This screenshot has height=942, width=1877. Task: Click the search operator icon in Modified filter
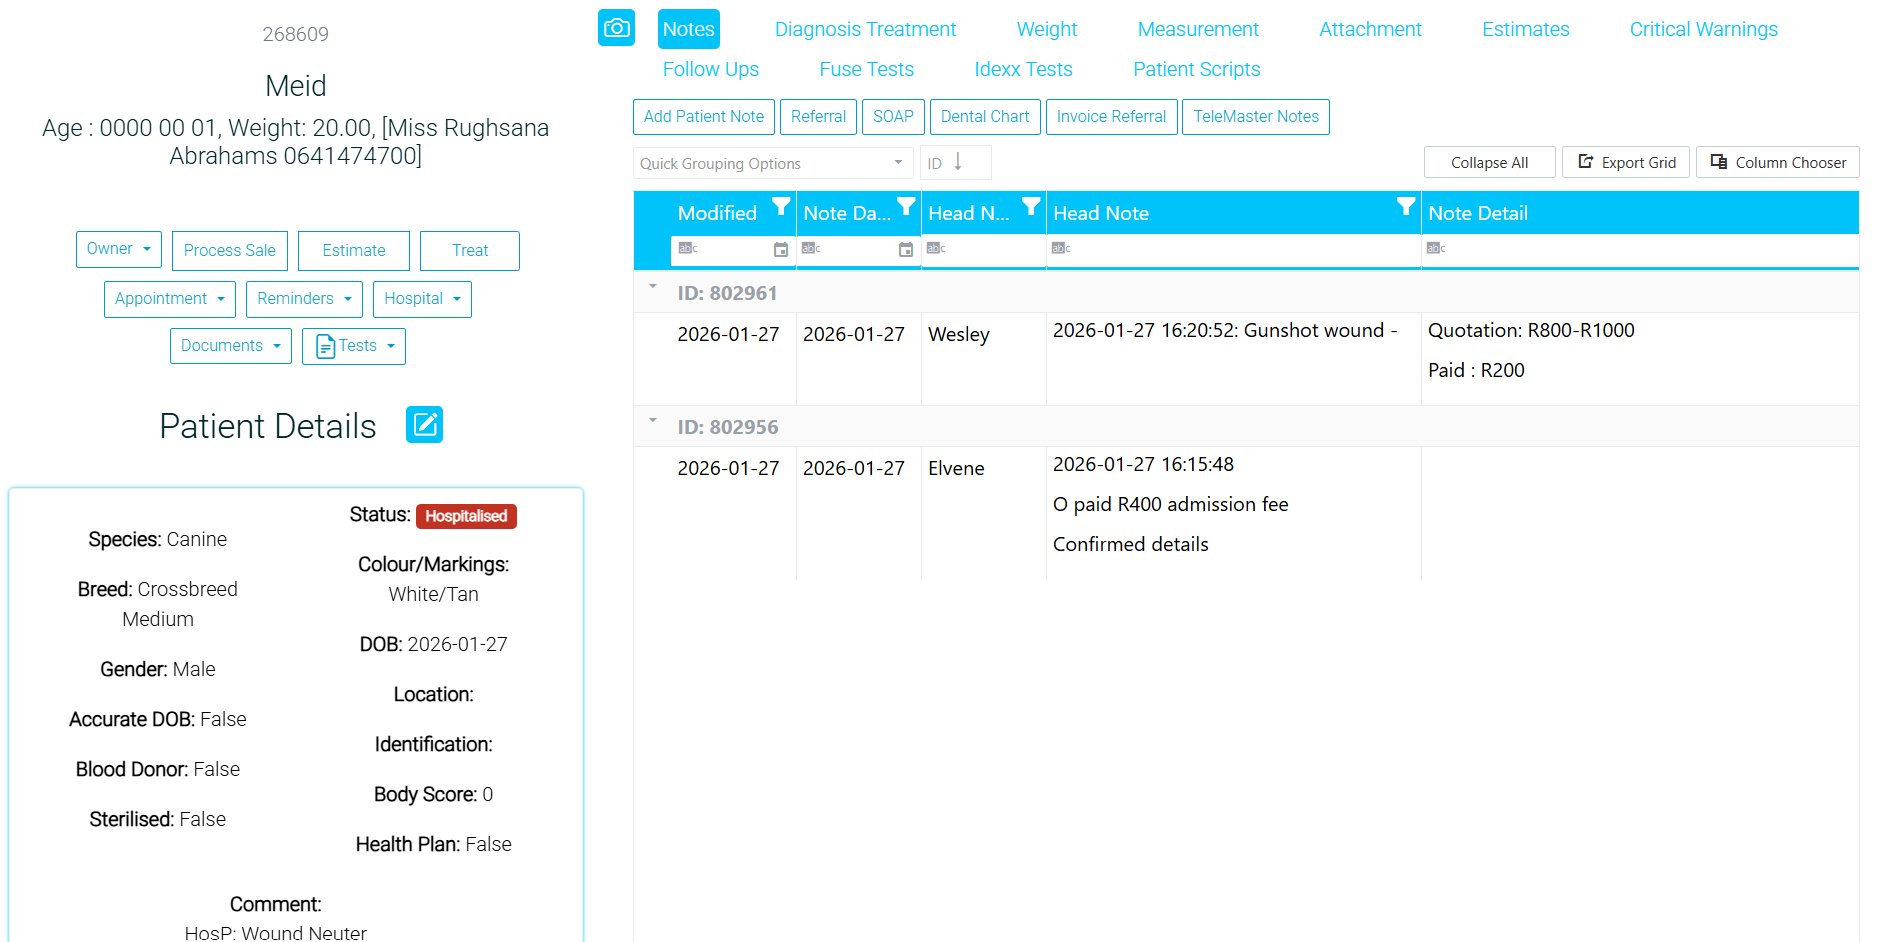point(687,248)
